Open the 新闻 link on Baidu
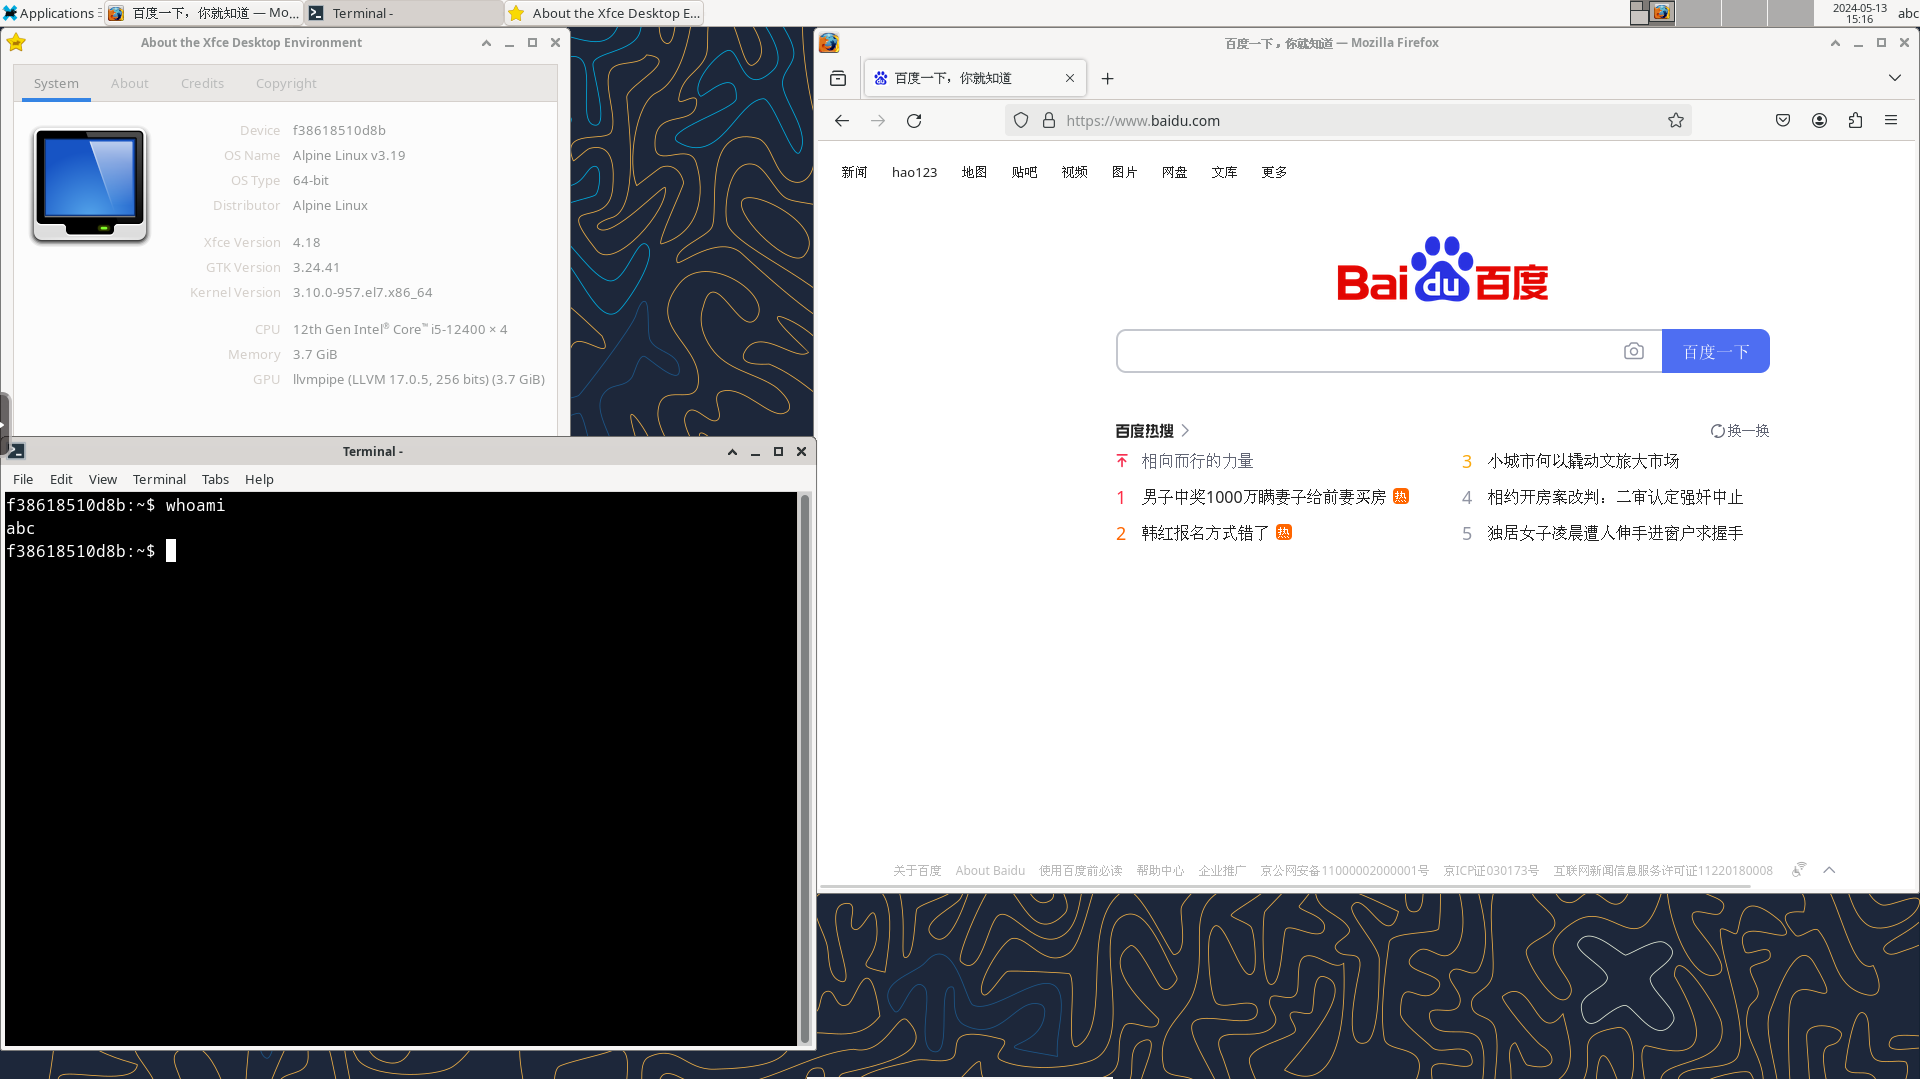This screenshot has width=1920, height=1079. coord(854,172)
